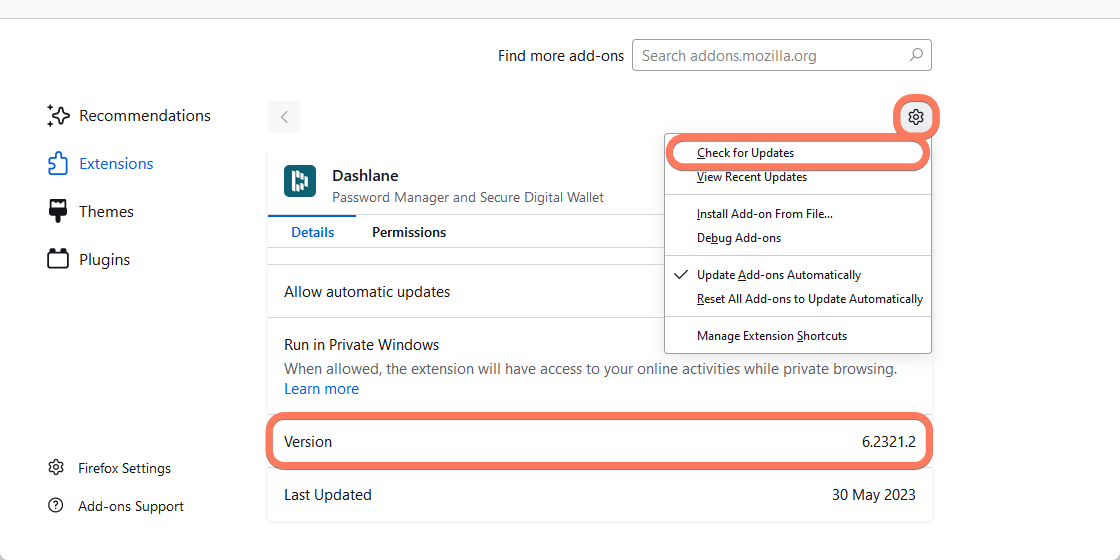This screenshot has width=1120, height=560.
Task: Click Password Manager and Secure Digital Wallet text
Action: (468, 197)
